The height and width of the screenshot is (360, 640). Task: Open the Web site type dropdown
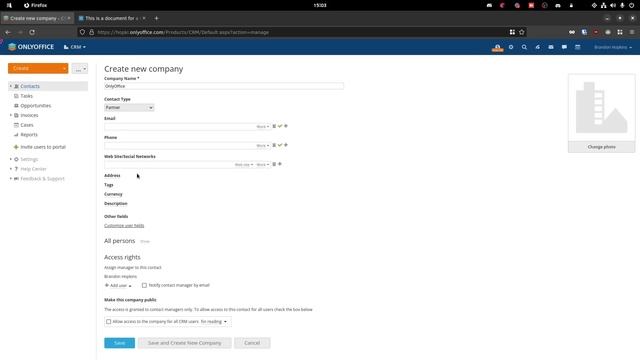click(x=244, y=165)
